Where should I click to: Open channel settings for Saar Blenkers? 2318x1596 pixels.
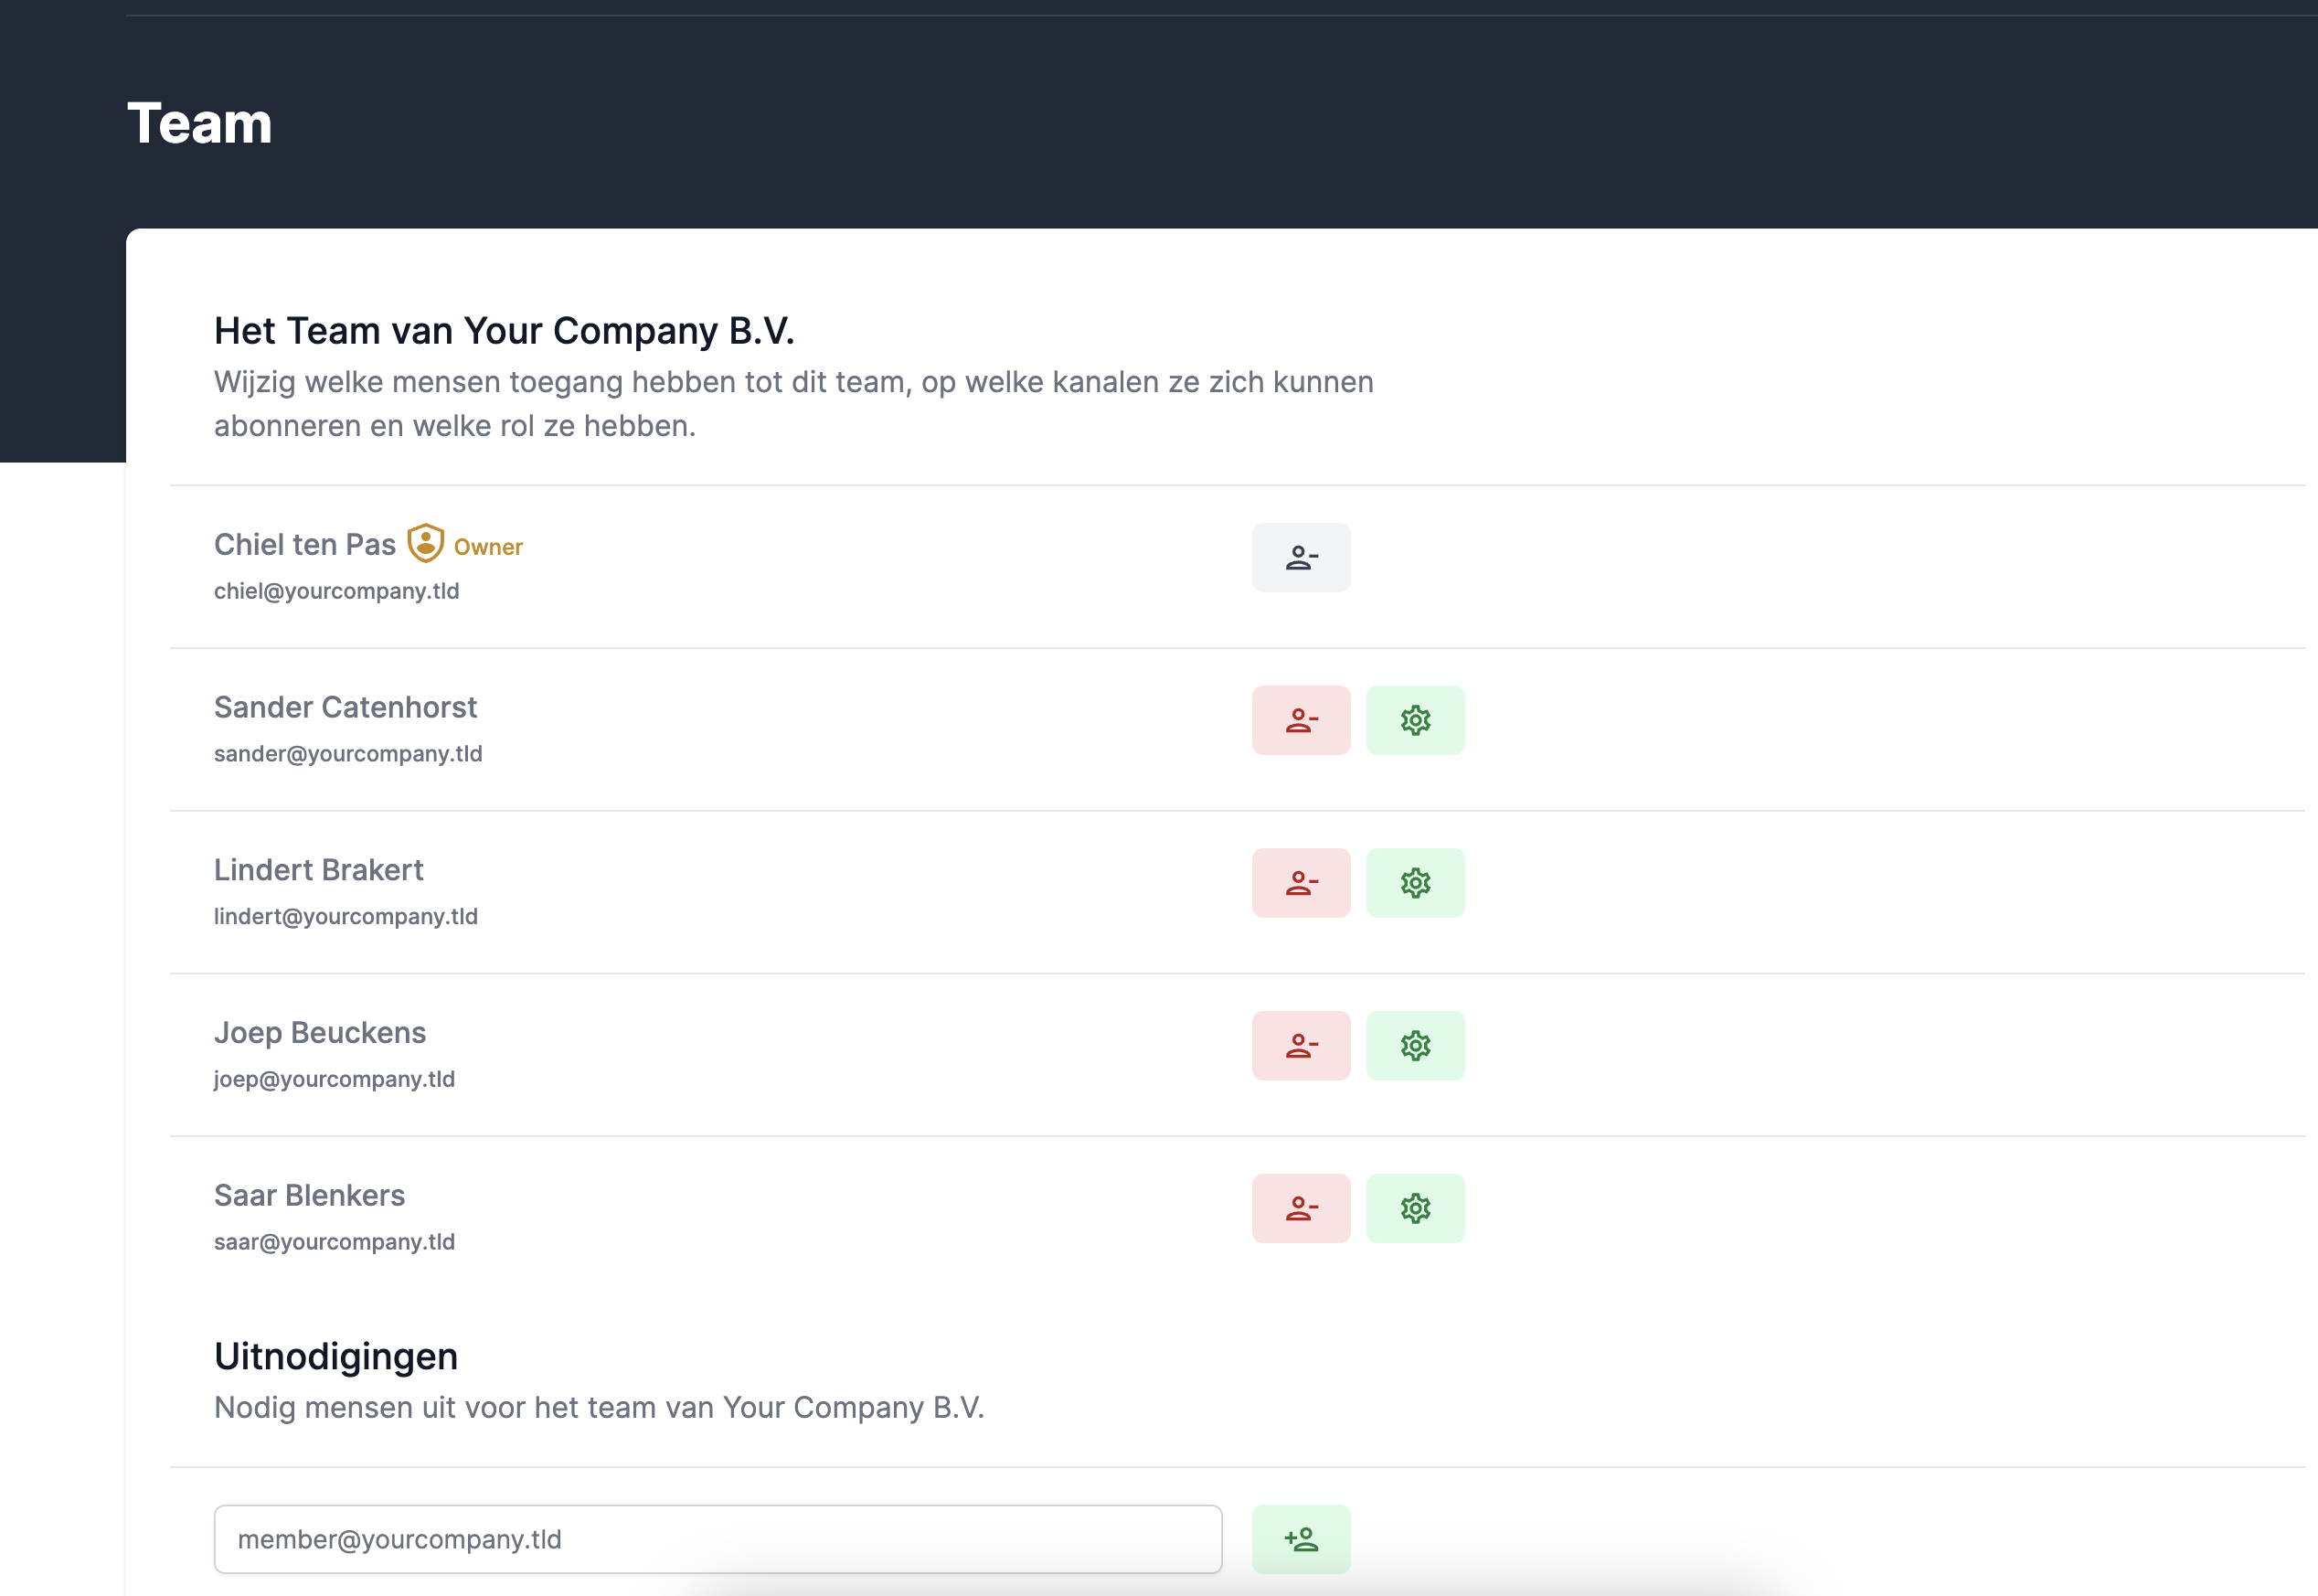click(x=1415, y=1208)
